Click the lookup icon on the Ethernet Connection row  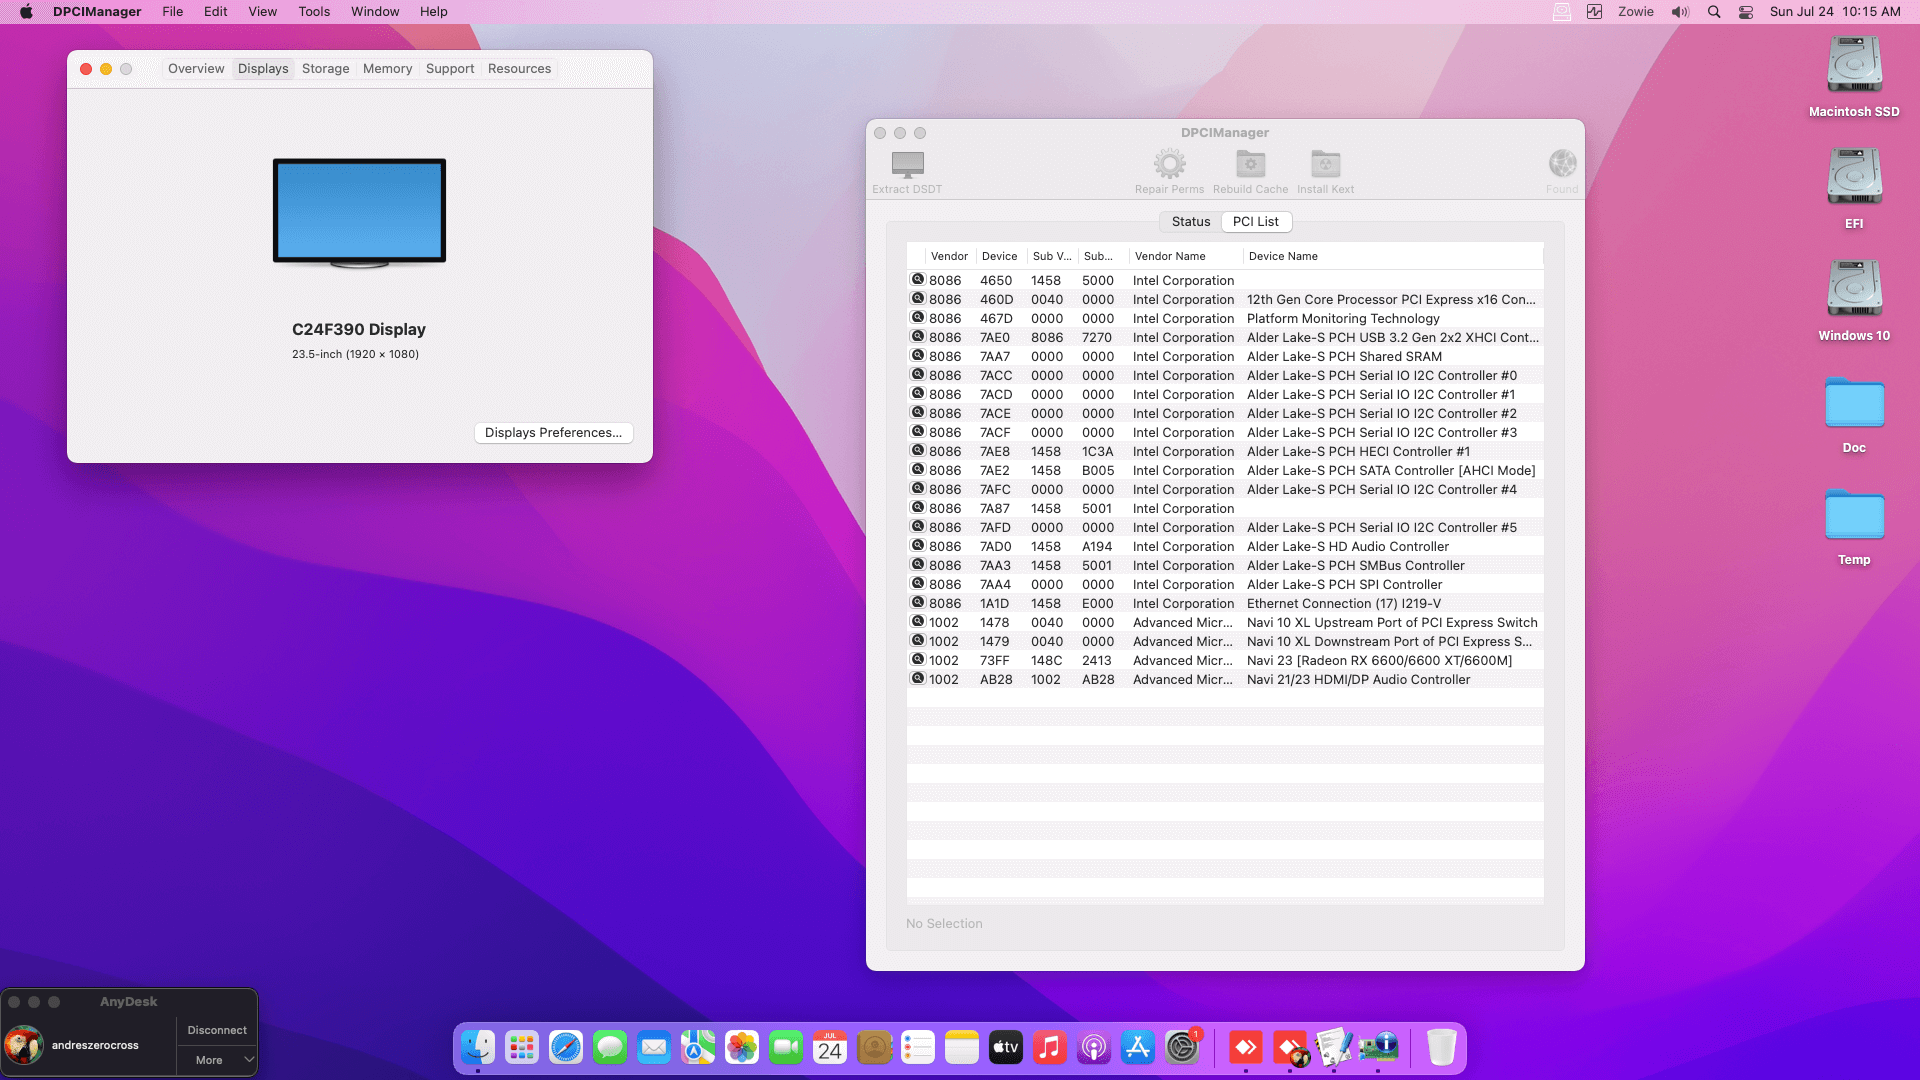917,603
